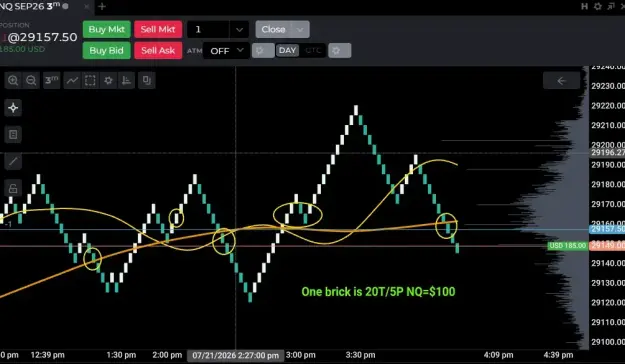
Task: Expand the Close button dropdown arrow
Action: 300,30
